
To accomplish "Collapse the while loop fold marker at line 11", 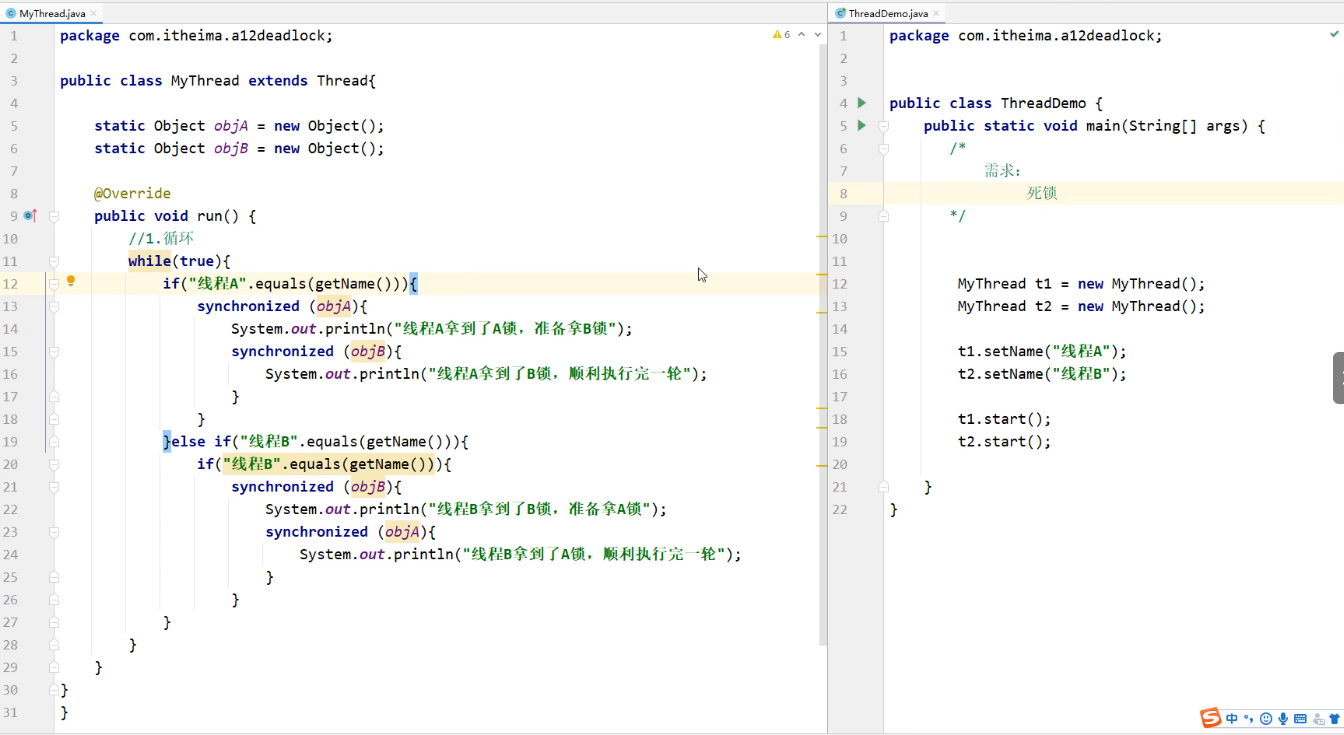I will [x=53, y=261].
